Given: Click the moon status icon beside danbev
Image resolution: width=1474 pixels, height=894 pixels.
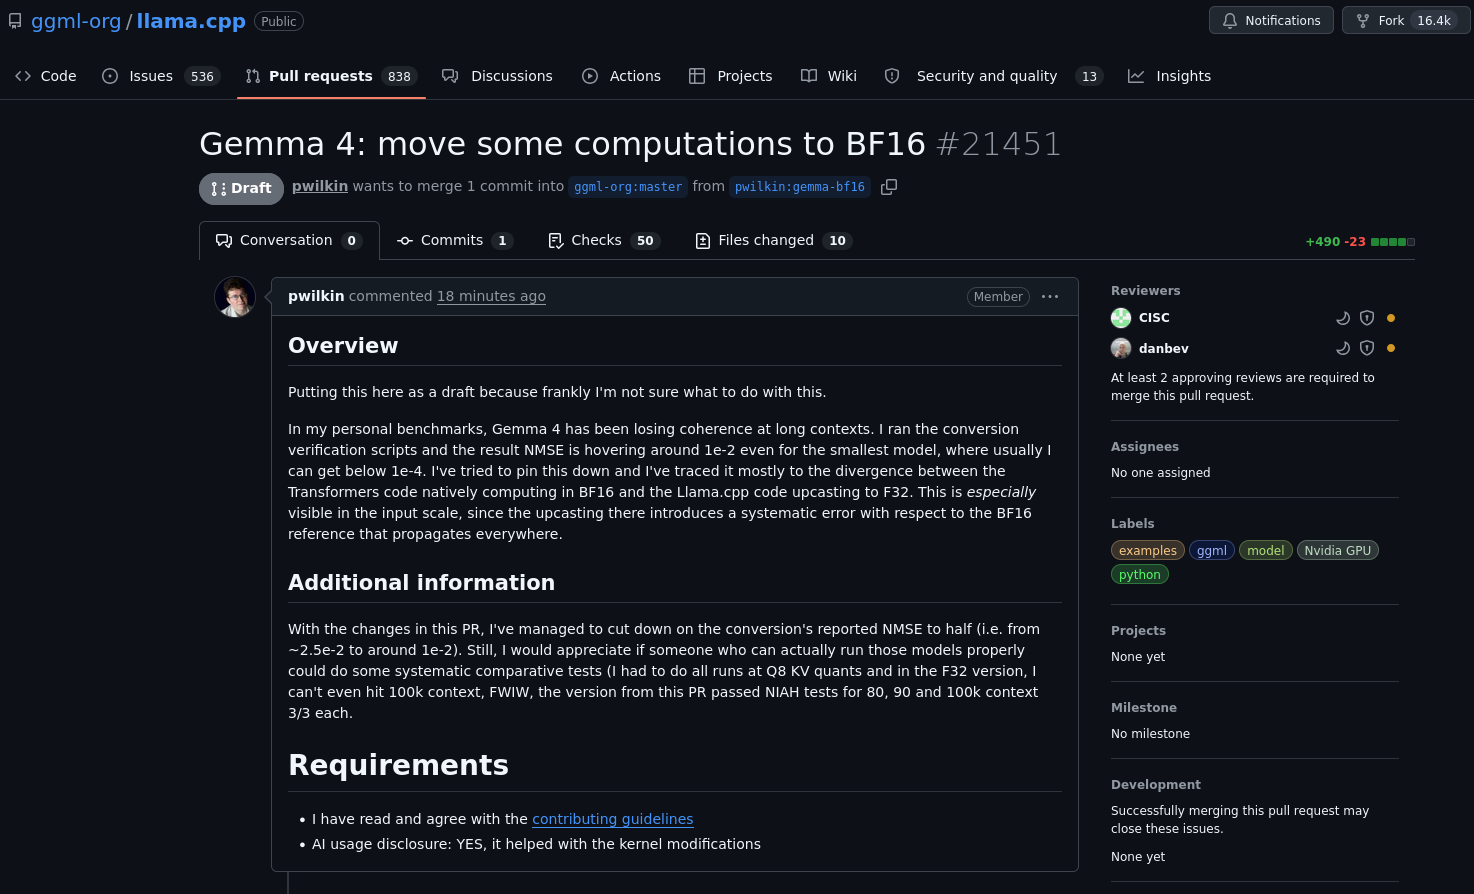Looking at the screenshot, I should click(1343, 348).
